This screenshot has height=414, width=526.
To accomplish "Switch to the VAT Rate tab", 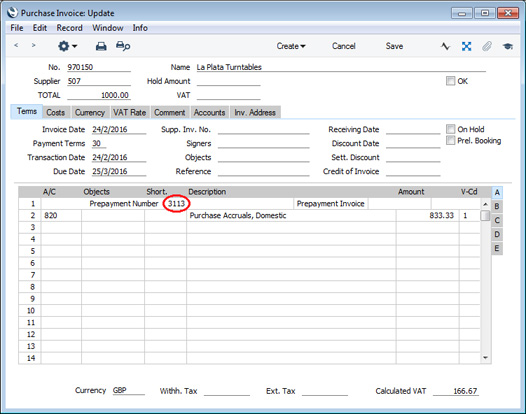I will (129, 112).
